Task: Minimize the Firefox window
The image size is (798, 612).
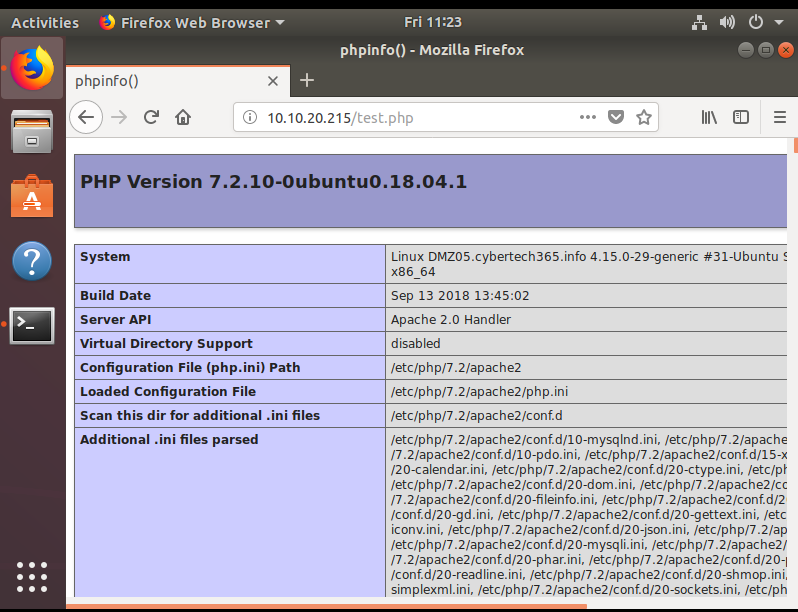Action: 746,50
